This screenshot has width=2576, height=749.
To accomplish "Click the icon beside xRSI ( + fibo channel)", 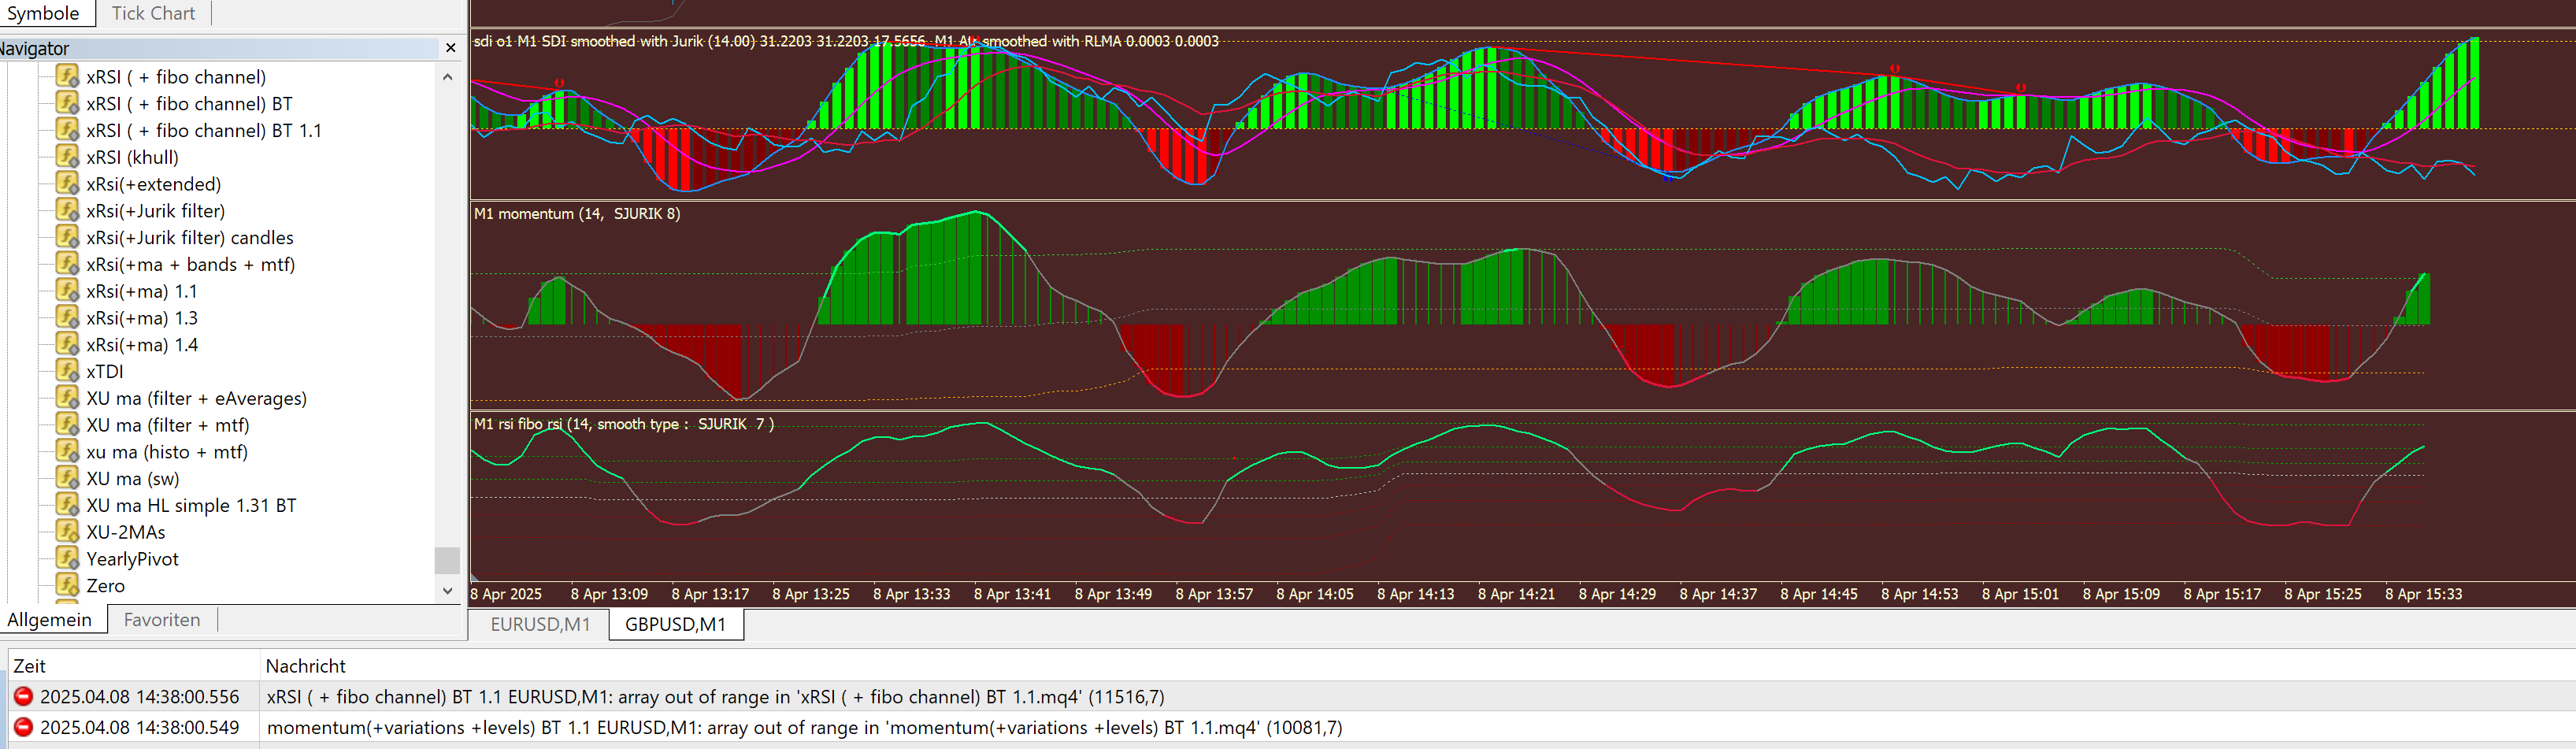I will click(67, 76).
